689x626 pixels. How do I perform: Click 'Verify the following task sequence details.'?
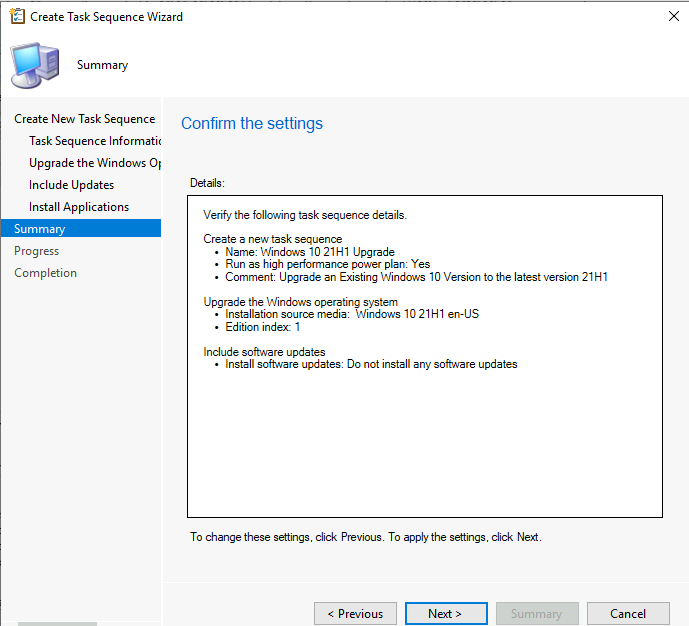pyautogui.click(x=305, y=215)
